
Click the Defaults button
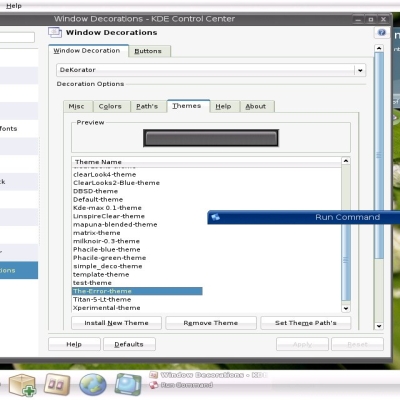pos(129,344)
